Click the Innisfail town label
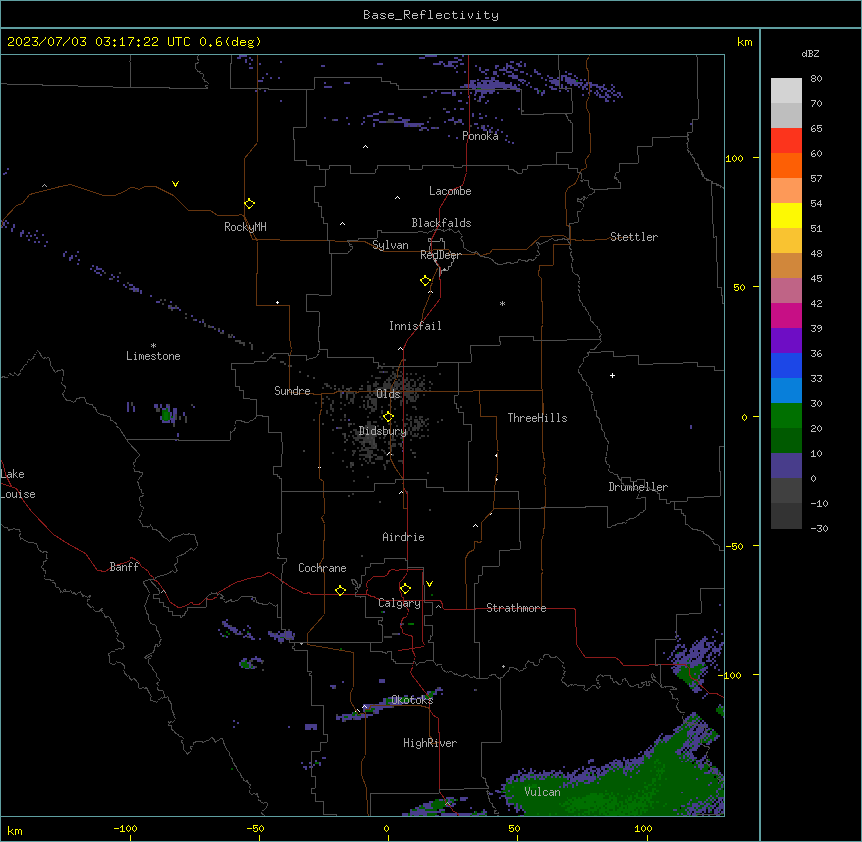 point(415,326)
